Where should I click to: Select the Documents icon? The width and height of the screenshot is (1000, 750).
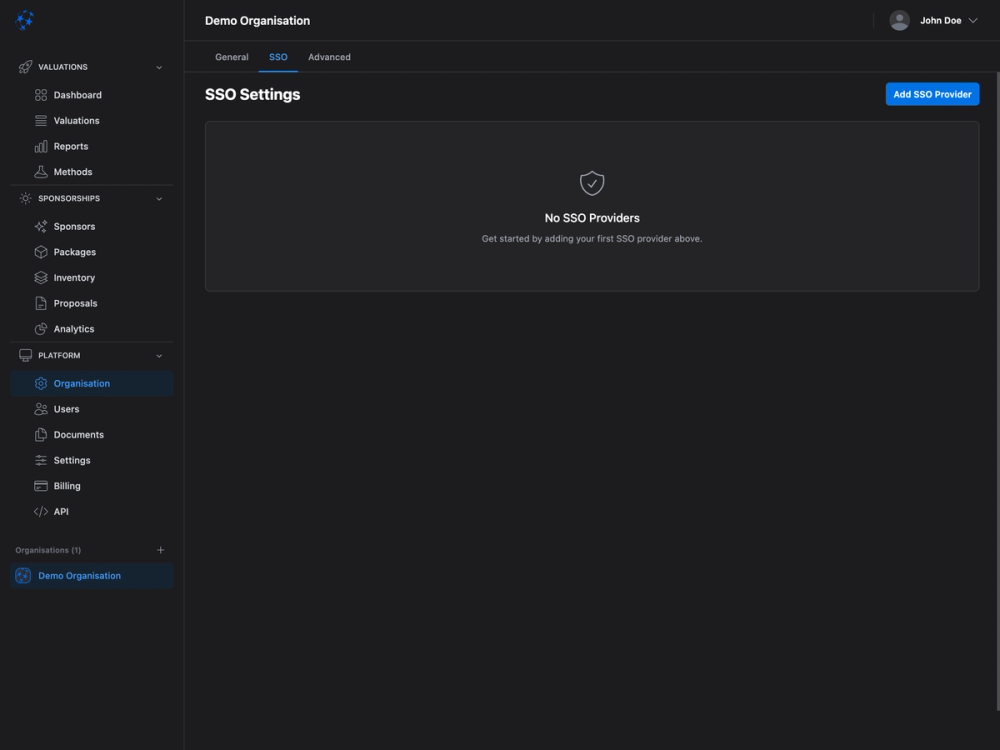pyautogui.click(x=40, y=434)
